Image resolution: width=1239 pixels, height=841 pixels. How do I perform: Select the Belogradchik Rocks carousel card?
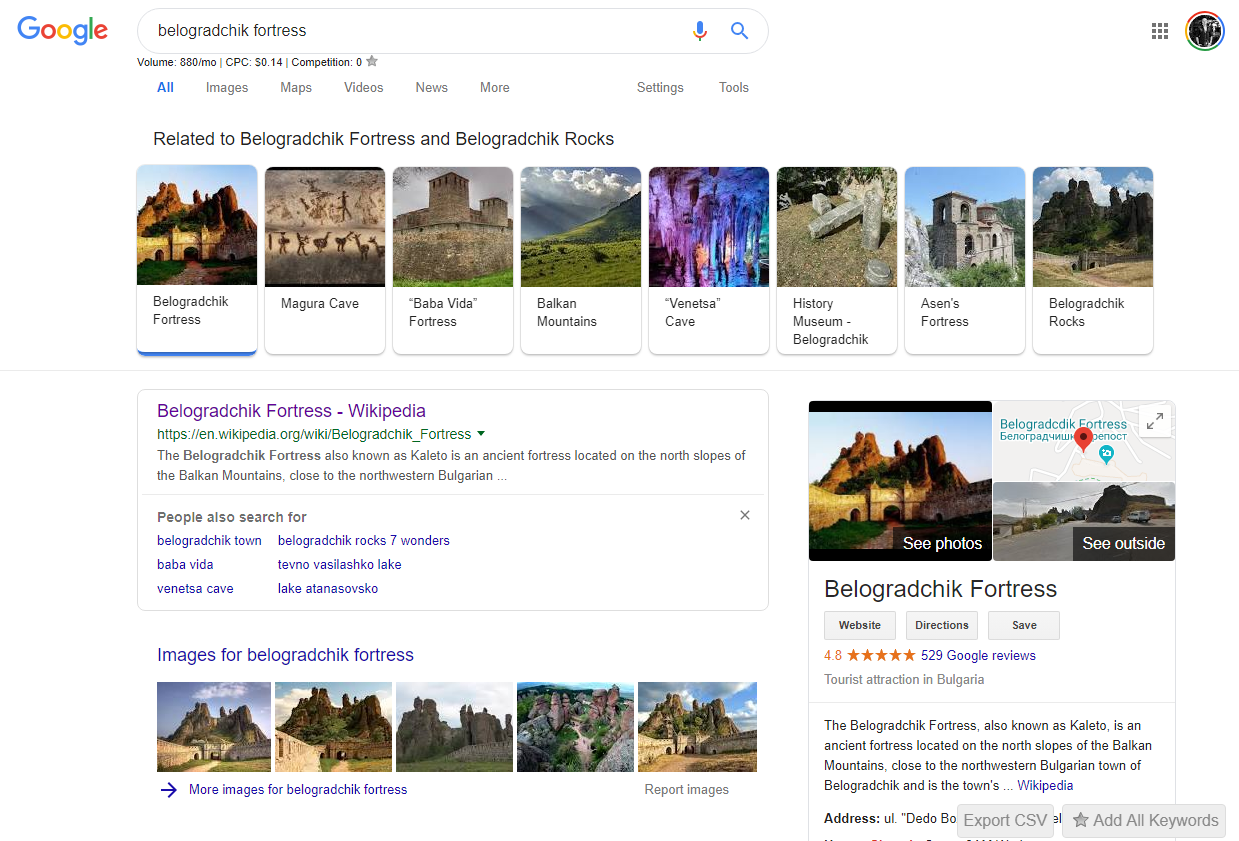pyautogui.click(x=1093, y=260)
